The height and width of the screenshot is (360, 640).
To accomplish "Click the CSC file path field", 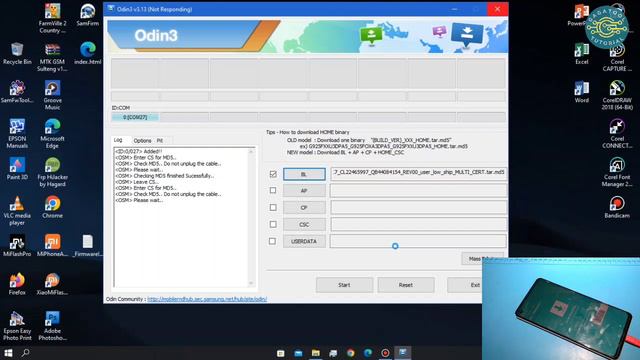I will [418, 224].
